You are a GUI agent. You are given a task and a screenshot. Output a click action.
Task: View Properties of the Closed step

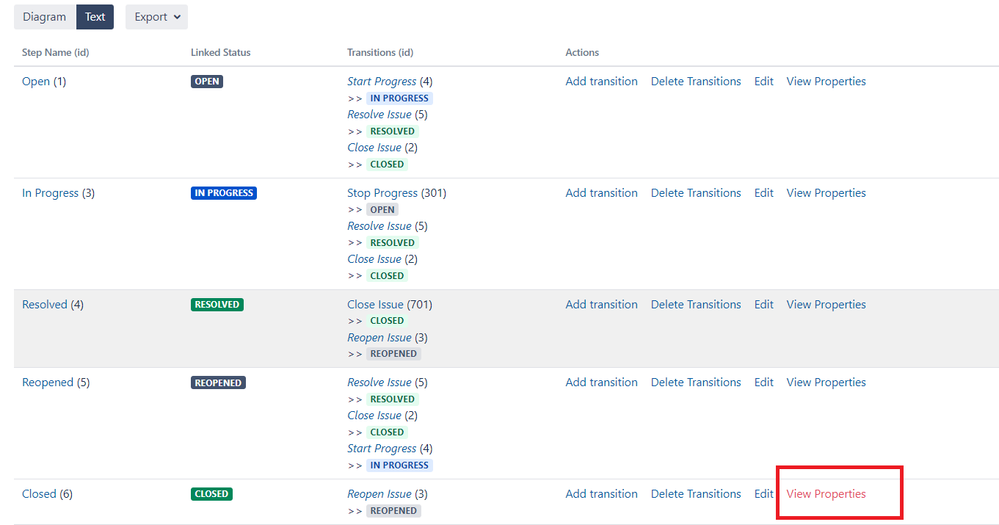tap(826, 494)
